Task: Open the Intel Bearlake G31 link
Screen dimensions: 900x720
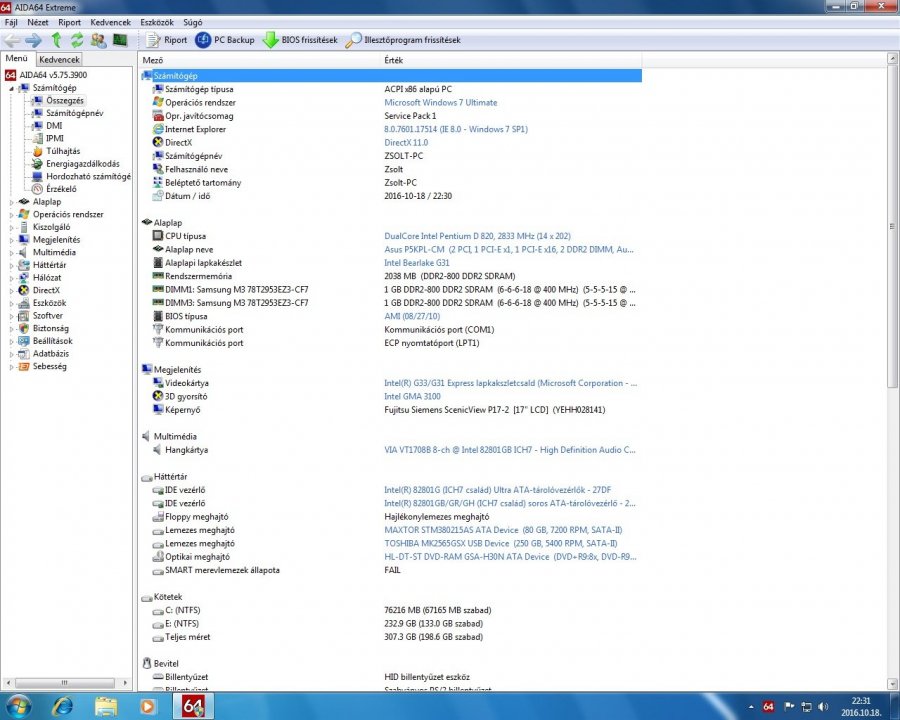Action: [417, 262]
